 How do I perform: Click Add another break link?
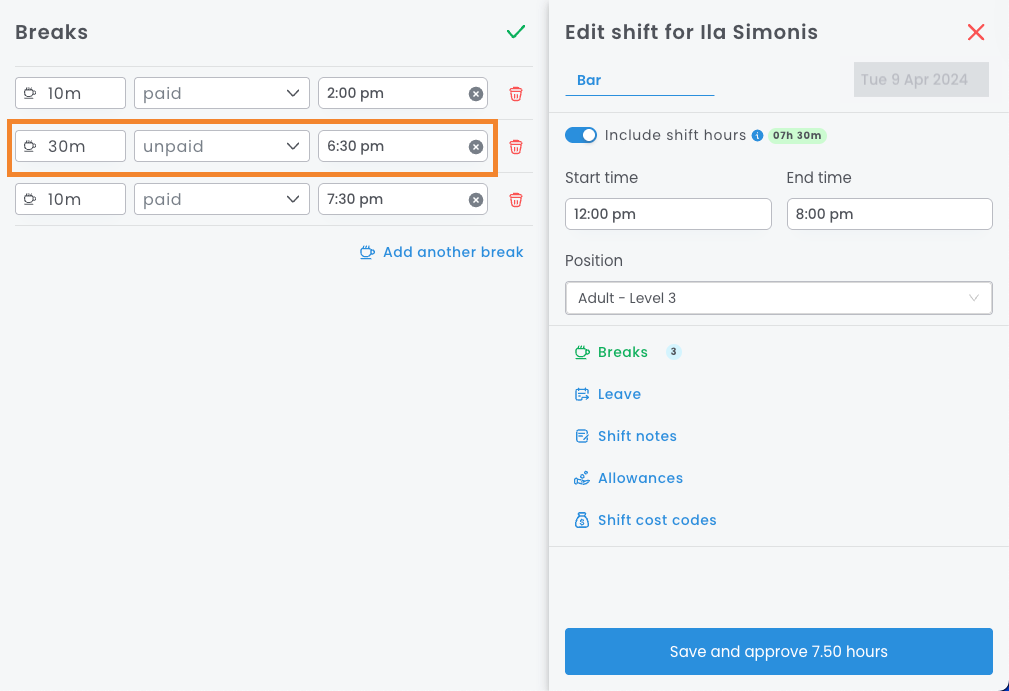click(452, 252)
